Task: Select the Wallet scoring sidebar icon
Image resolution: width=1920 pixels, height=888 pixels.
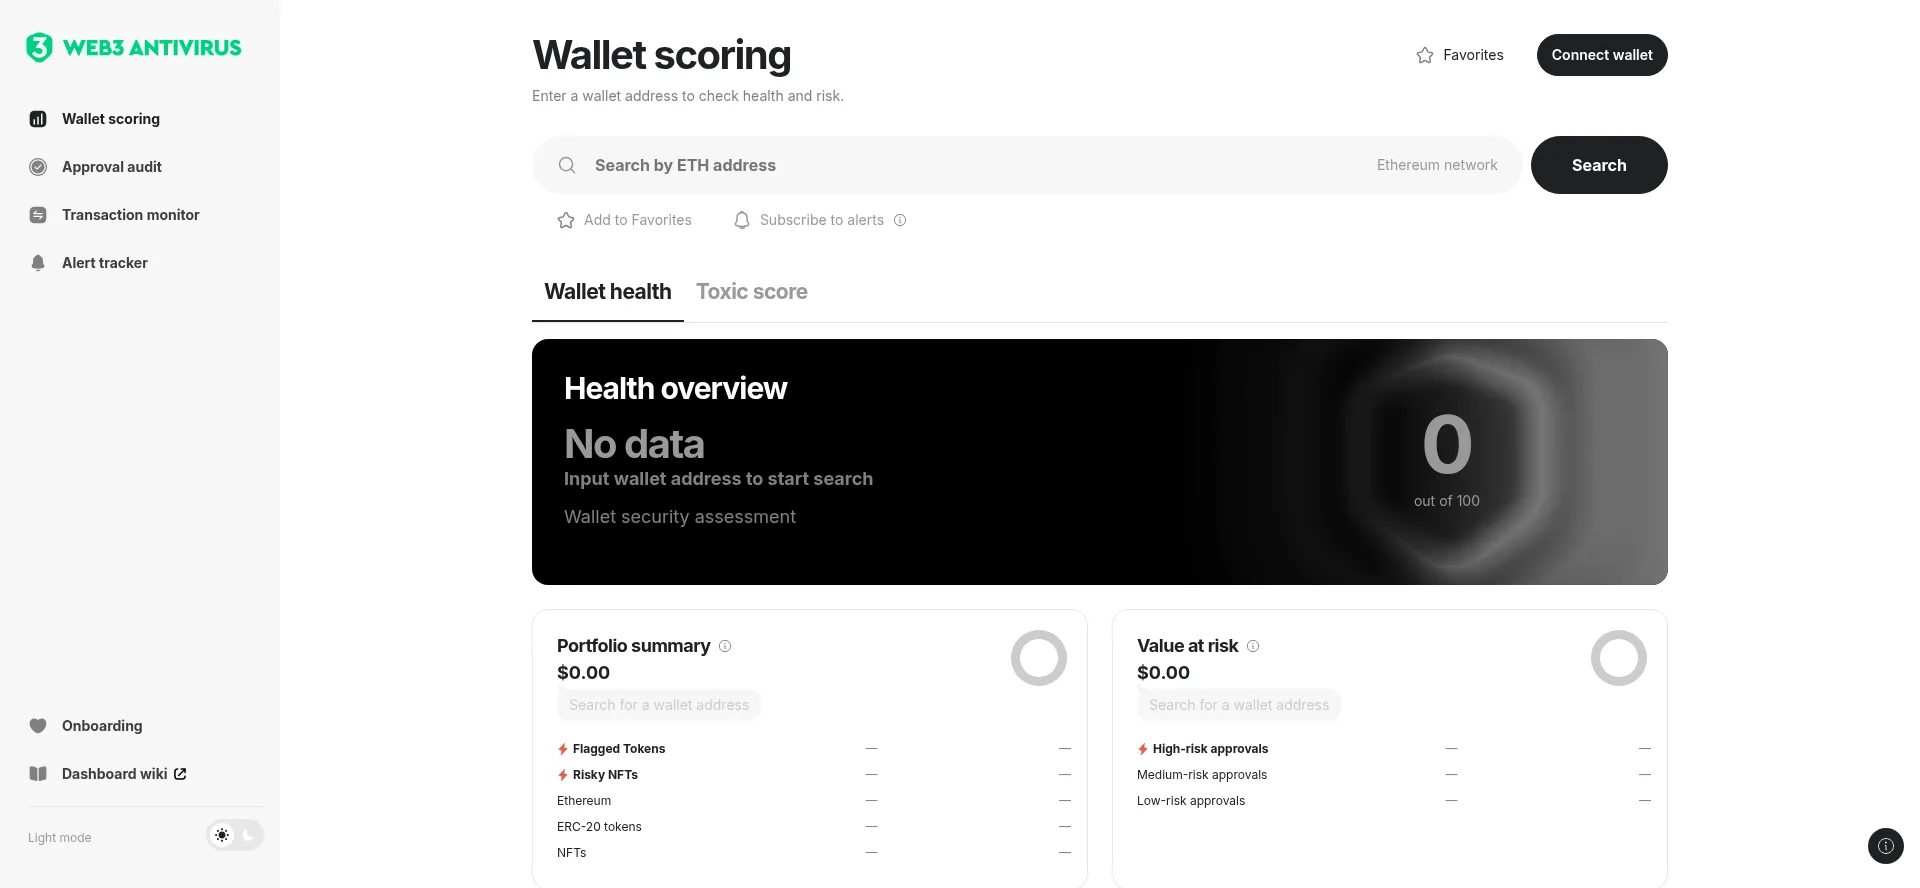Action: click(37, 119)
